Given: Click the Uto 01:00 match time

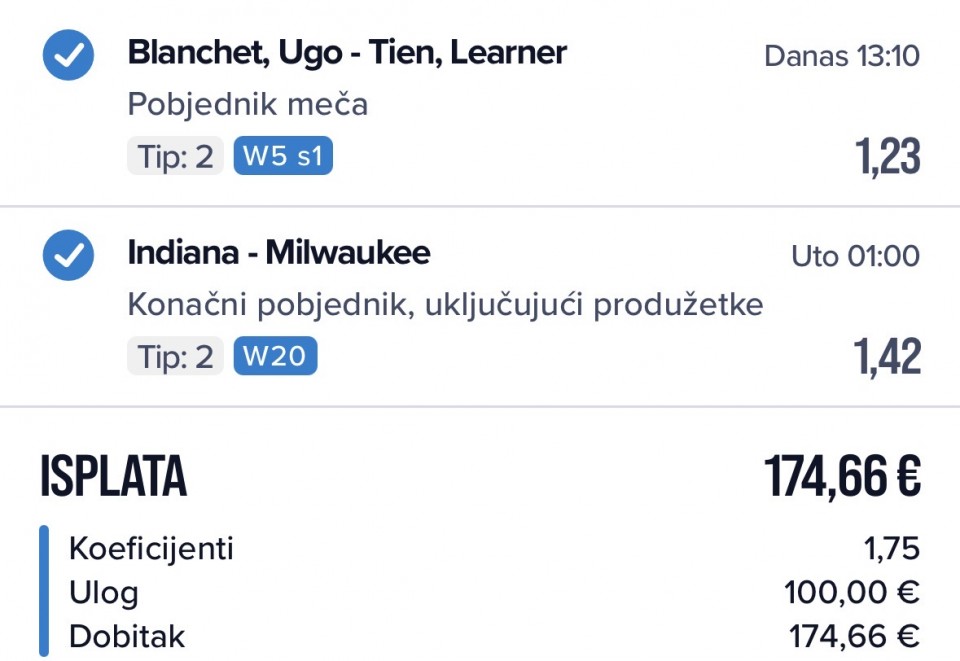Looking at the screenshot, I should [855, 256].
